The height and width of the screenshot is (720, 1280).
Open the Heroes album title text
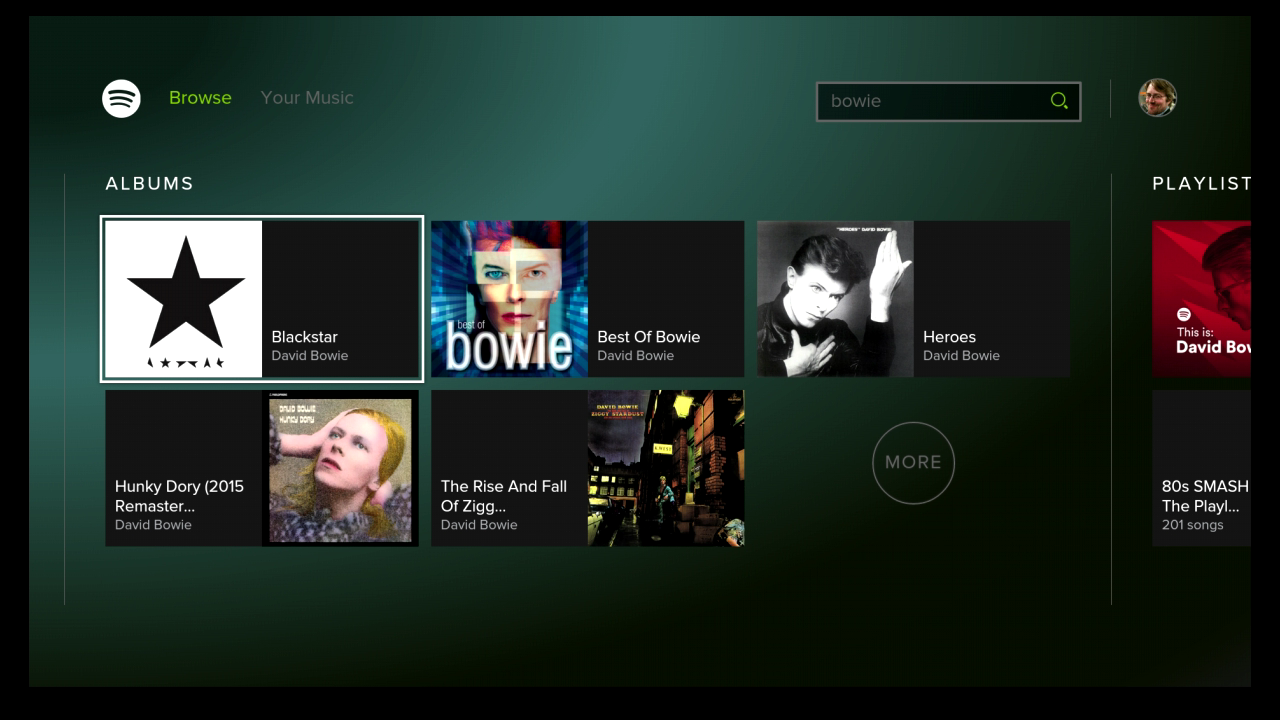click(949, 337)
